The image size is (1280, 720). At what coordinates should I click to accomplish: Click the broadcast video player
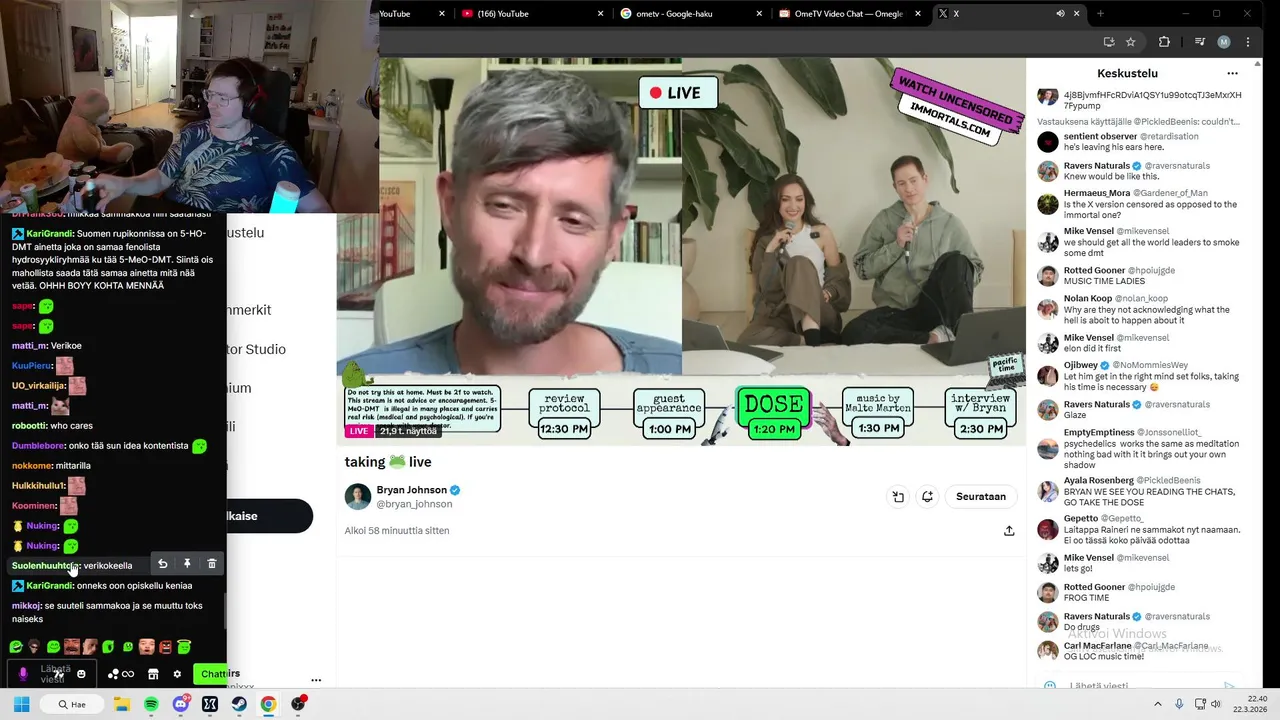[x=681, y=250]
